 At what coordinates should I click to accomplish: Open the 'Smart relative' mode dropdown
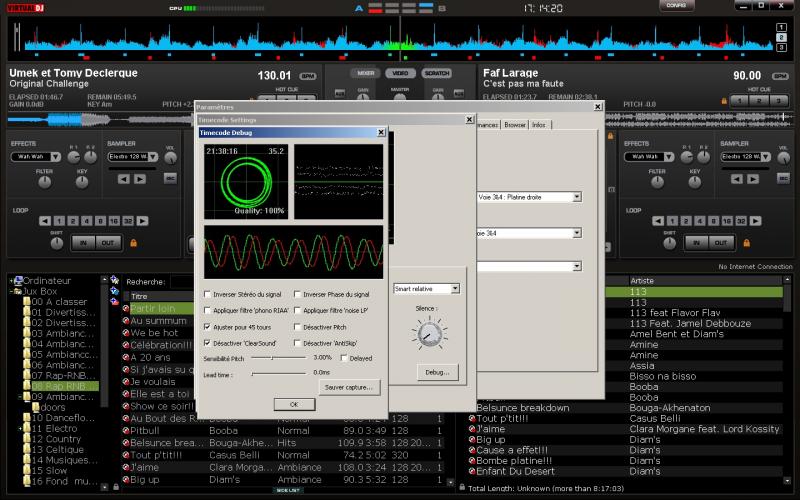[454, 288]
